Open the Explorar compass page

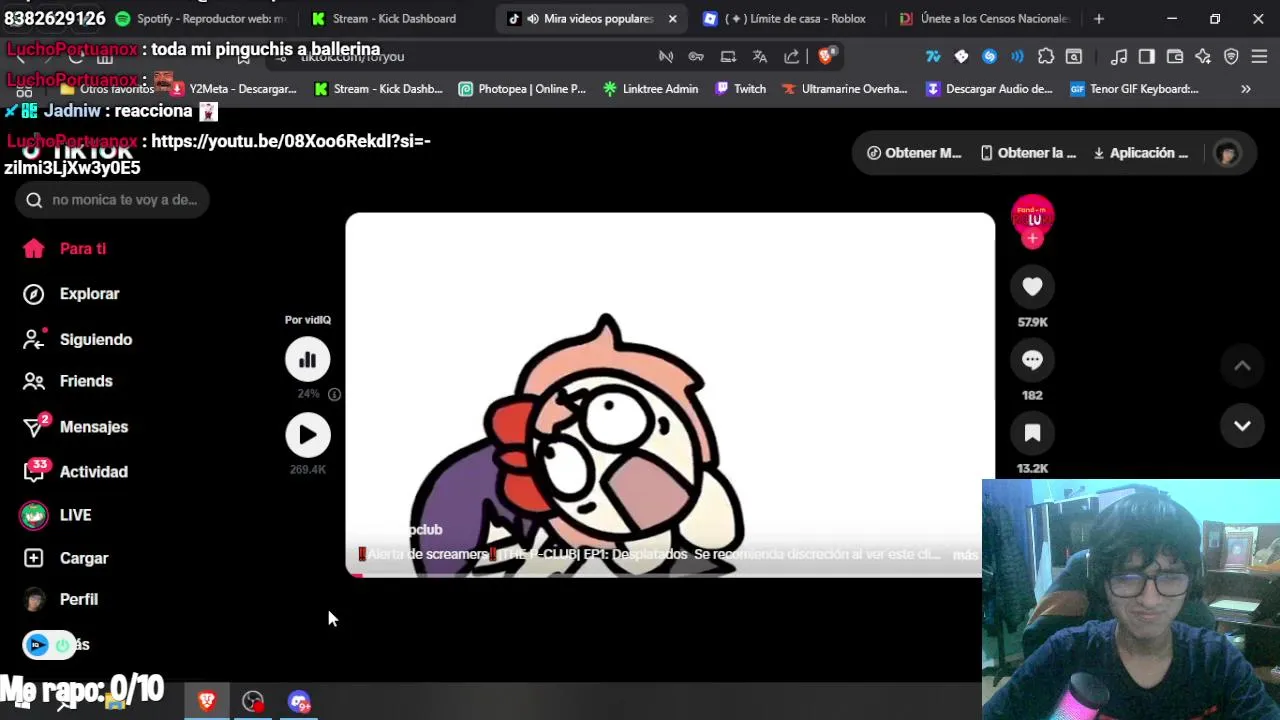pyautogui.click(x=72, y=294)
